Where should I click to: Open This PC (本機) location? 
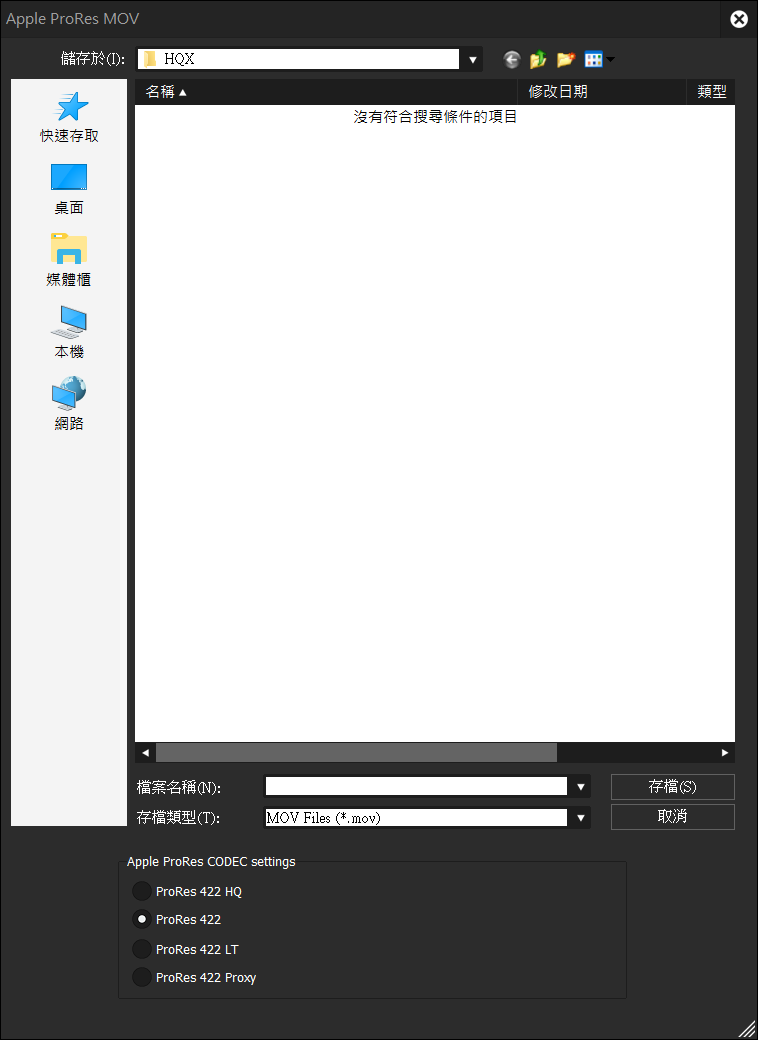[x=69, y=333]
